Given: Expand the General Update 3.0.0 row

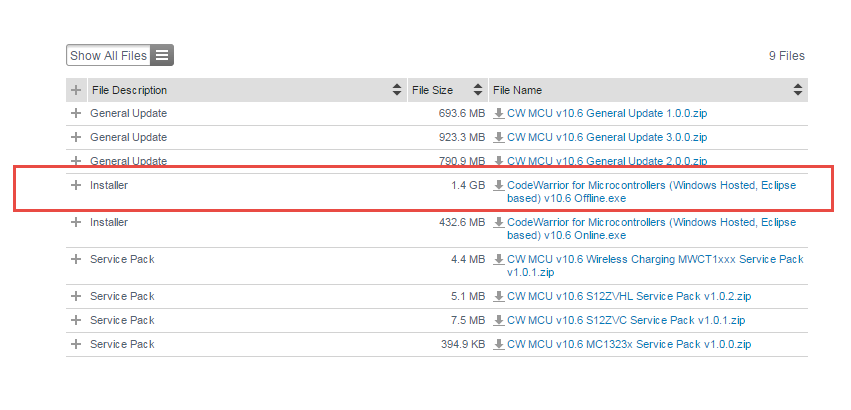Looking at the screenshot, I should click(x=76, y=137).
